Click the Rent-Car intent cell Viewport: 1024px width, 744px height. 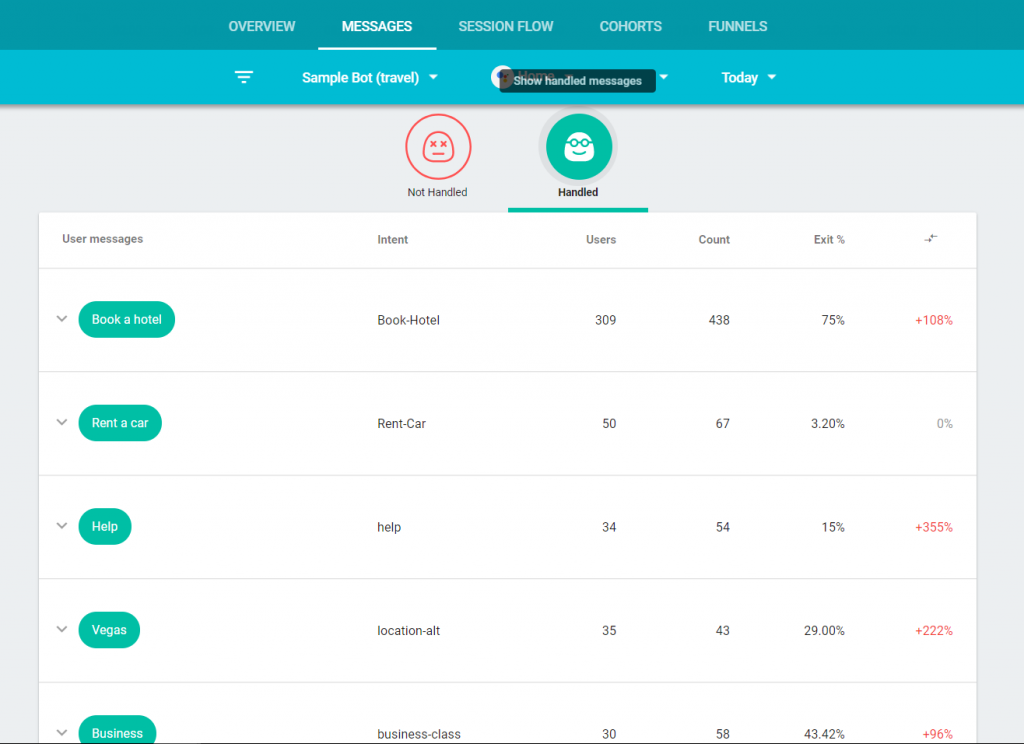coord(402,423)
